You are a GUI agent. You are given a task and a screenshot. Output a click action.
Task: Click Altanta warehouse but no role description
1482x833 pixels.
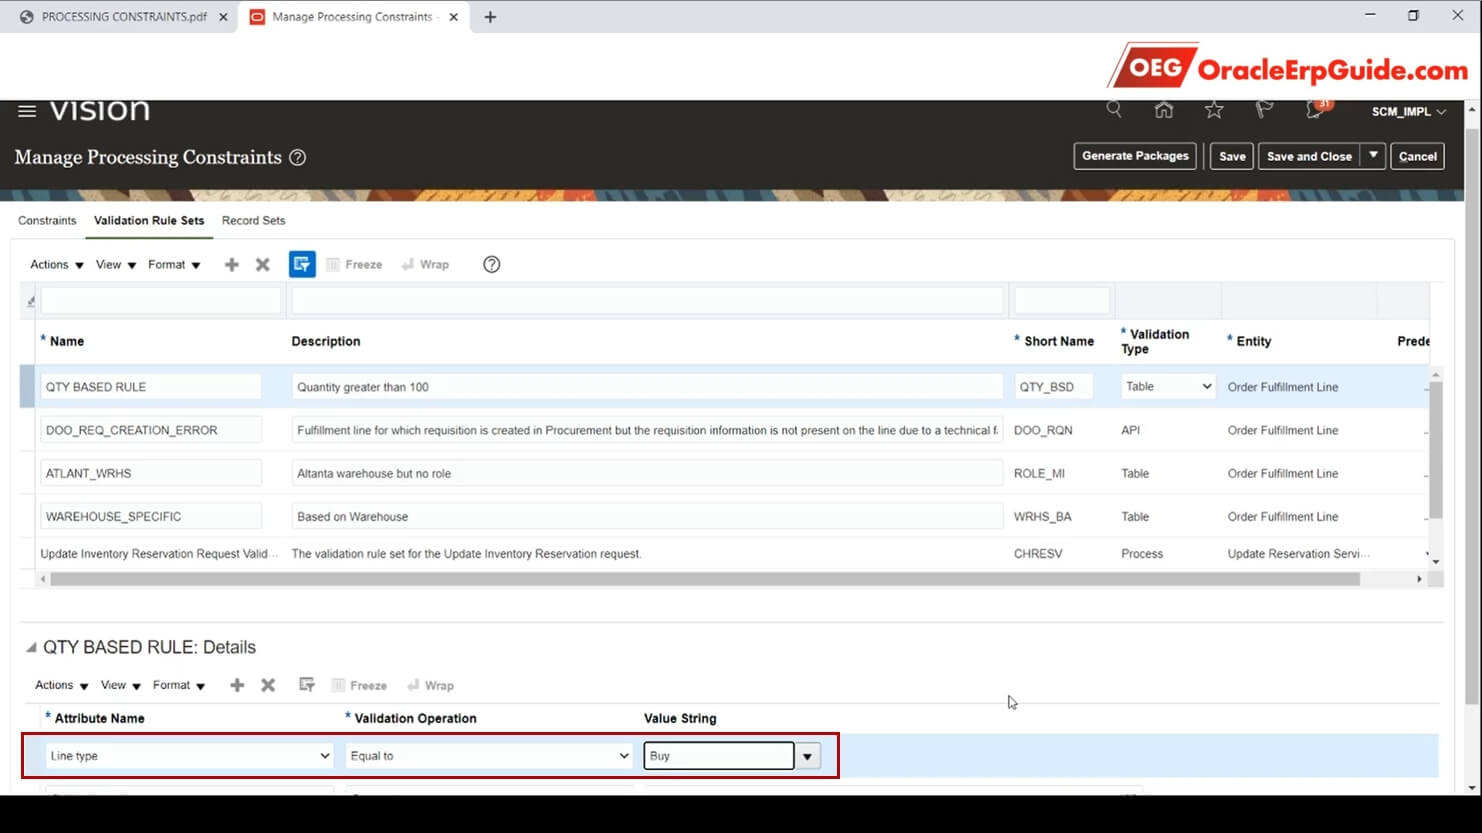pyautogui.click(x=647, y=473)
